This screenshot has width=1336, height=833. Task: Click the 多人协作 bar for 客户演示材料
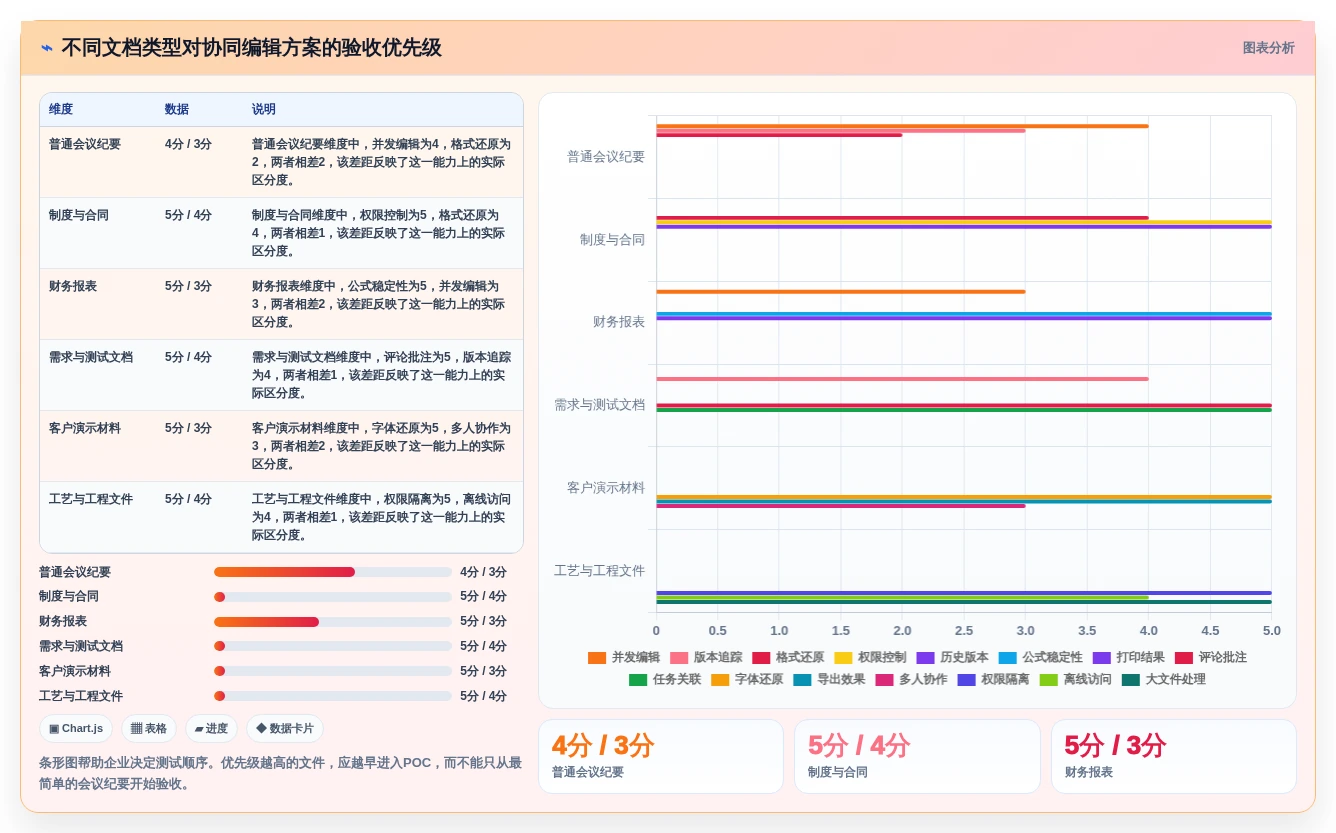point(841,506)
